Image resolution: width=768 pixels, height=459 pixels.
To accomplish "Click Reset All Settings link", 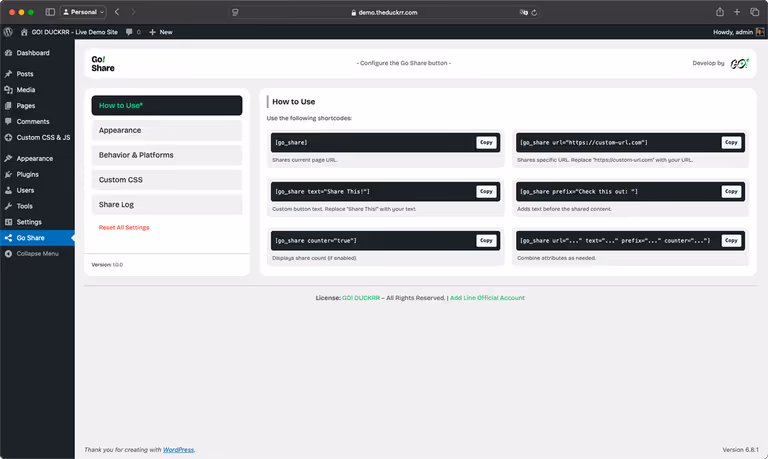I will (x=125, y=228).
